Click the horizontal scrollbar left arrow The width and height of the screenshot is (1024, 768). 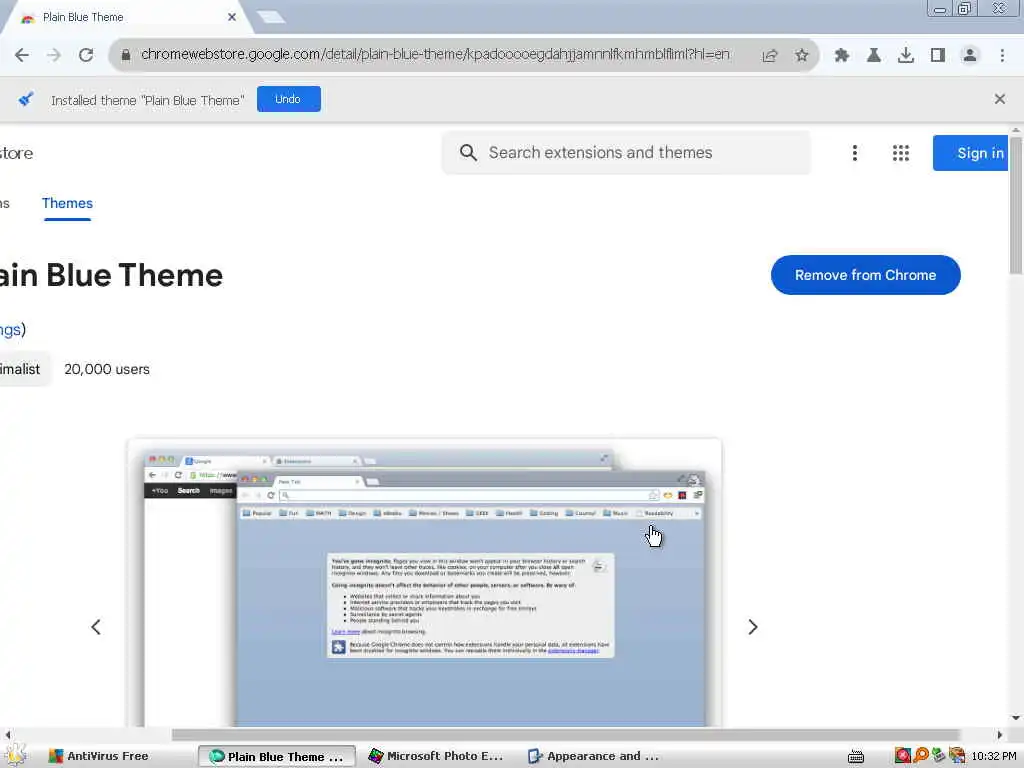pos(7,735)
